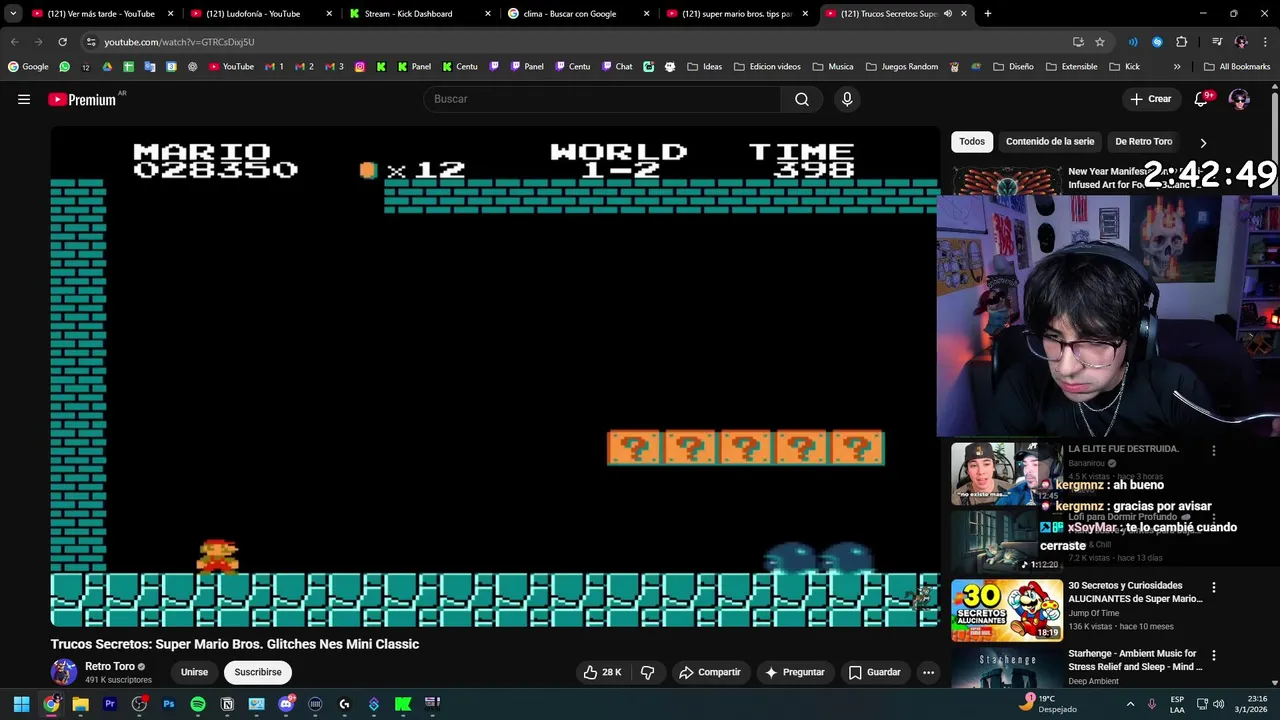The image size is (1280, 720).
Task: Select the Todos filter chip
Action: (972, 141)
